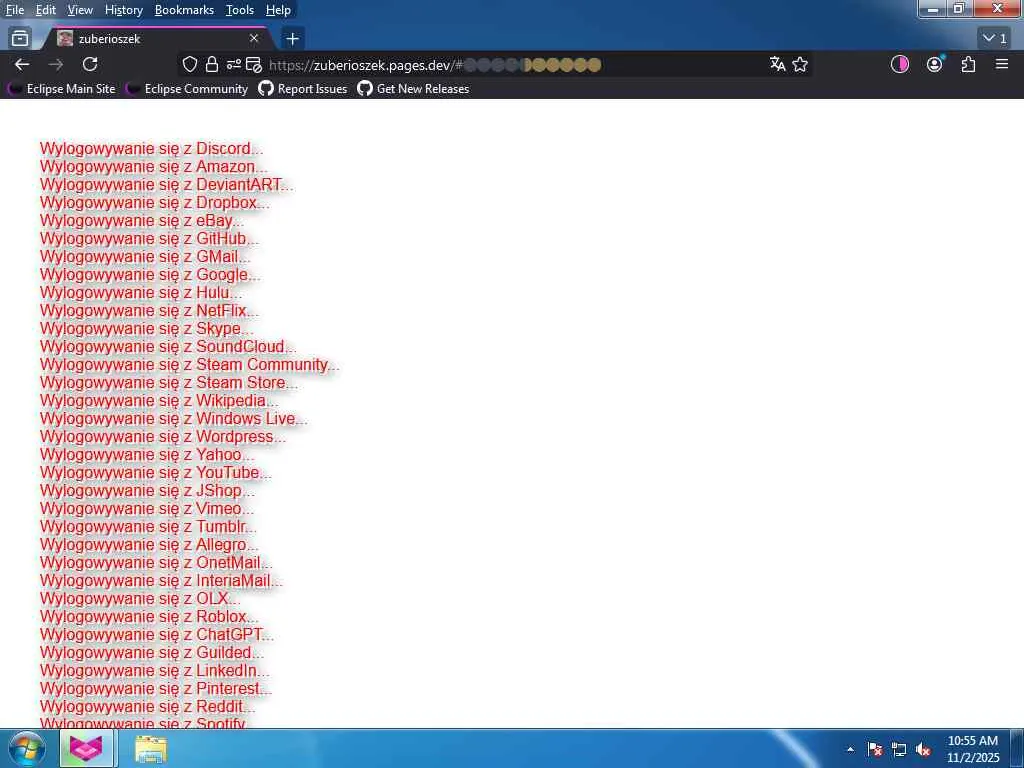The width and height of the screenshot is (1024, 768).
Task: Open the Tools menu
Action: point(240,10)
